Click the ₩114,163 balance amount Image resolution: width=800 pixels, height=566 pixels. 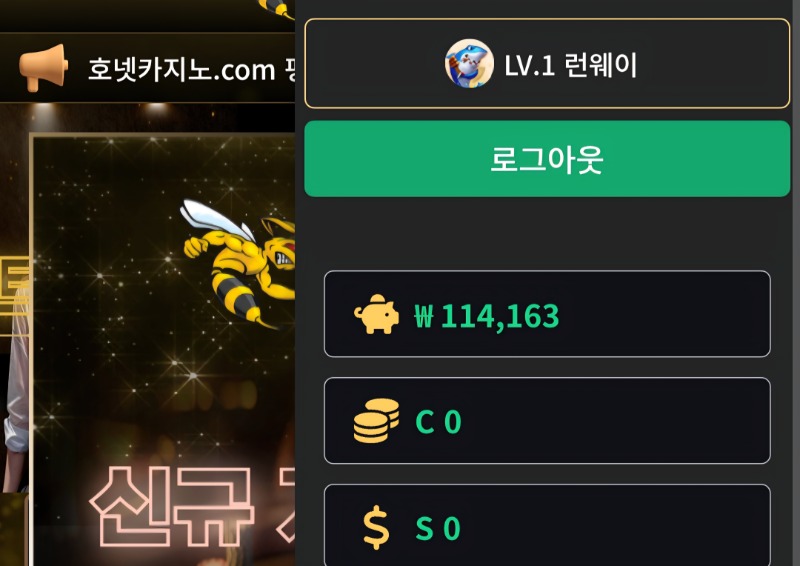[487, 316]
